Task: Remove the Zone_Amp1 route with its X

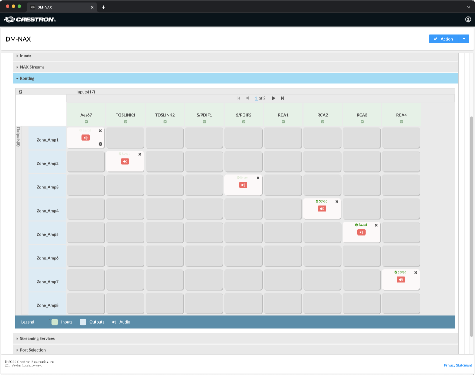Action: [x=100, y=131]
